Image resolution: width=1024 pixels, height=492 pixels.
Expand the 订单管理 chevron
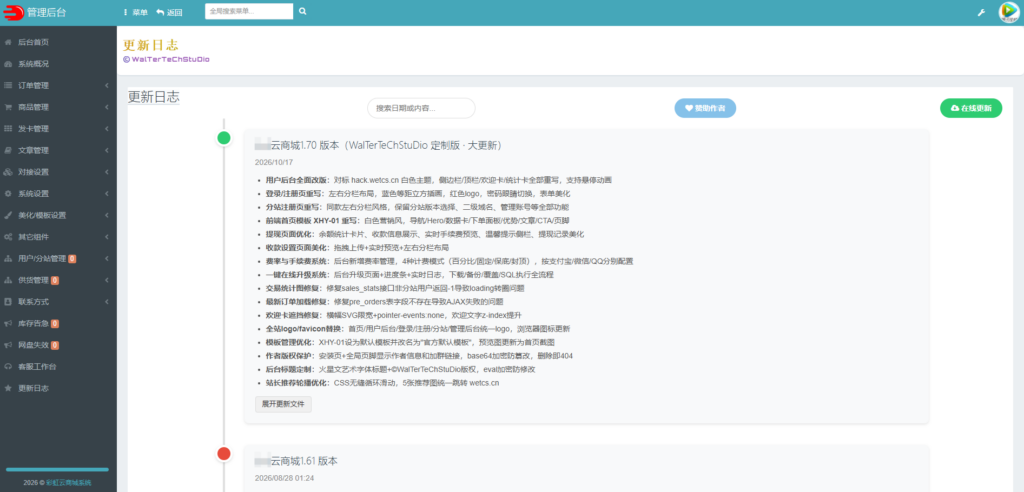tap(106, 86)
